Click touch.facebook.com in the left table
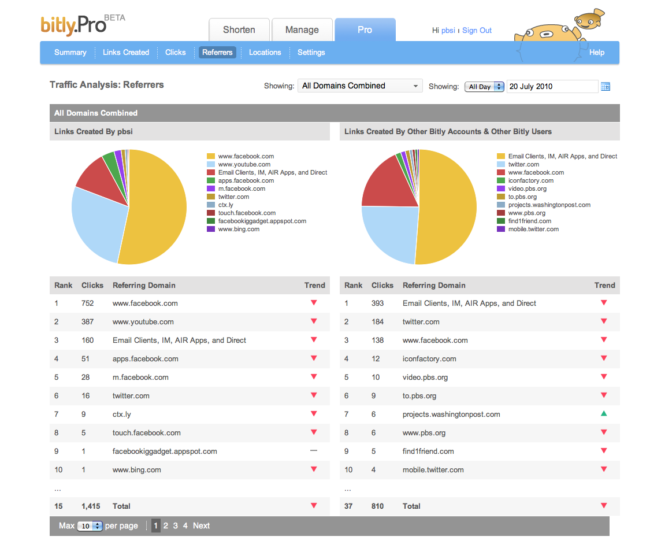Viewport: 650px width, 551px height. [146, 433]
